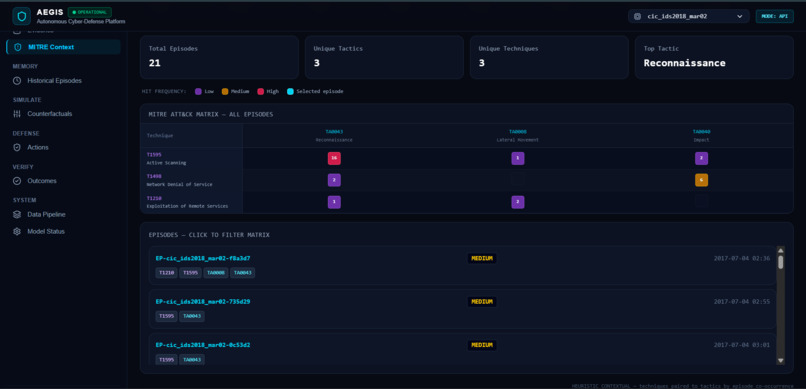Click the T1595 tag in the 735d29 episode
806x389 pixels.
click(x=167, y=317)
